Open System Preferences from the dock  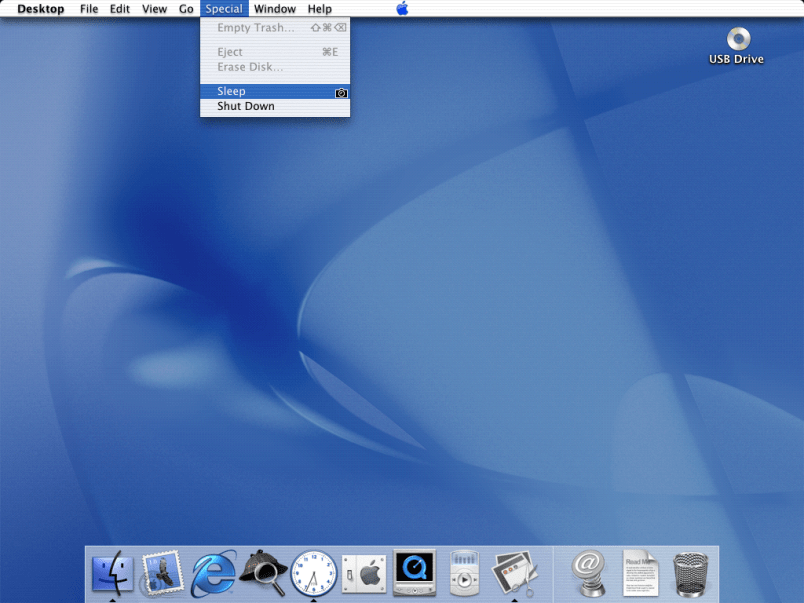(x=363, y=573)
